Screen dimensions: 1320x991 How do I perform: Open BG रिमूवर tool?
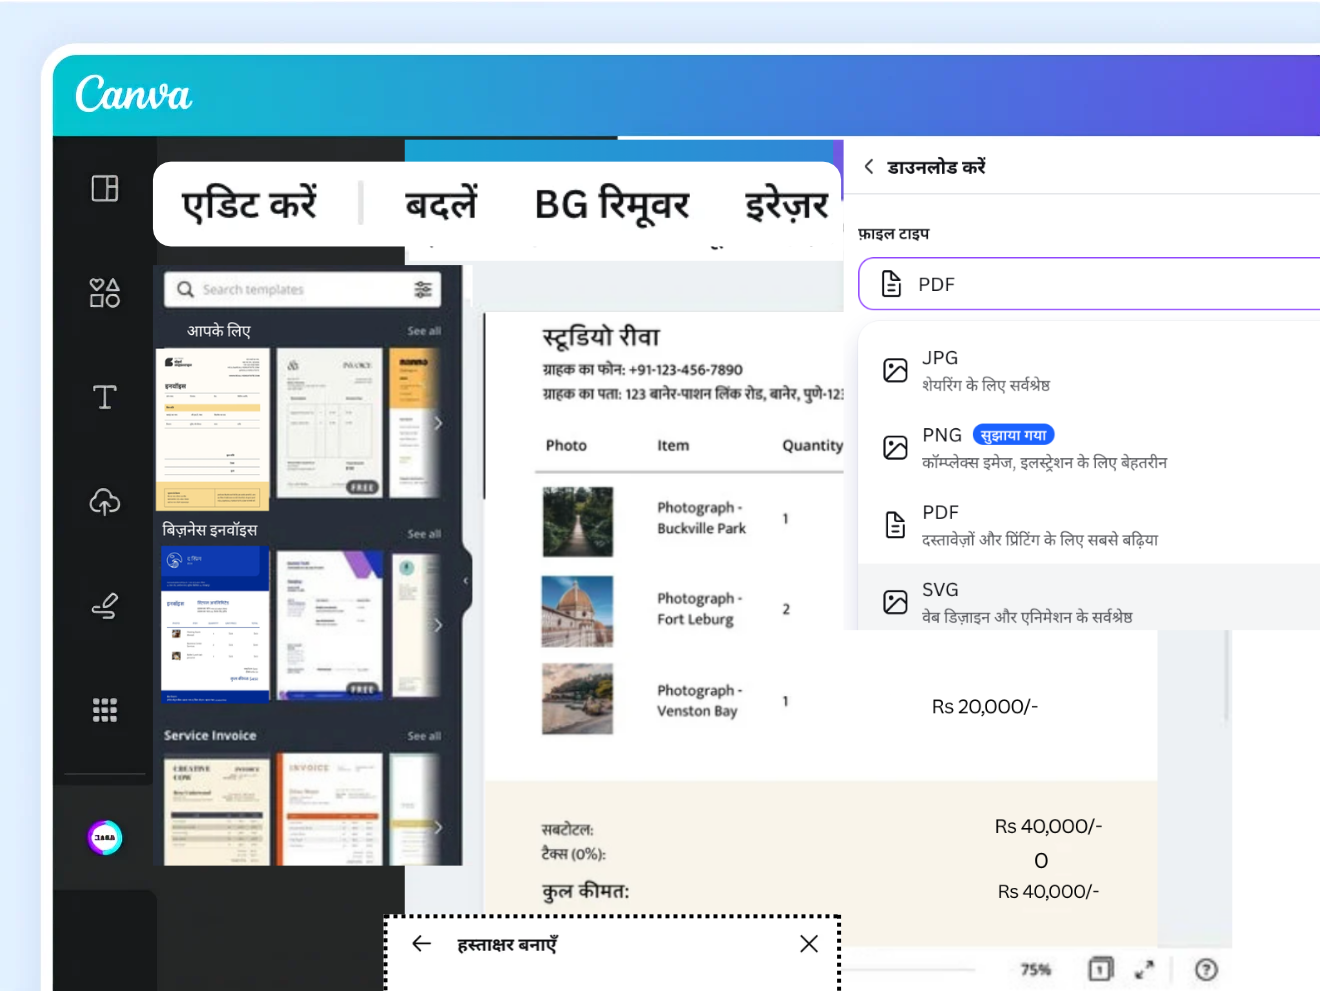(612, 204)
